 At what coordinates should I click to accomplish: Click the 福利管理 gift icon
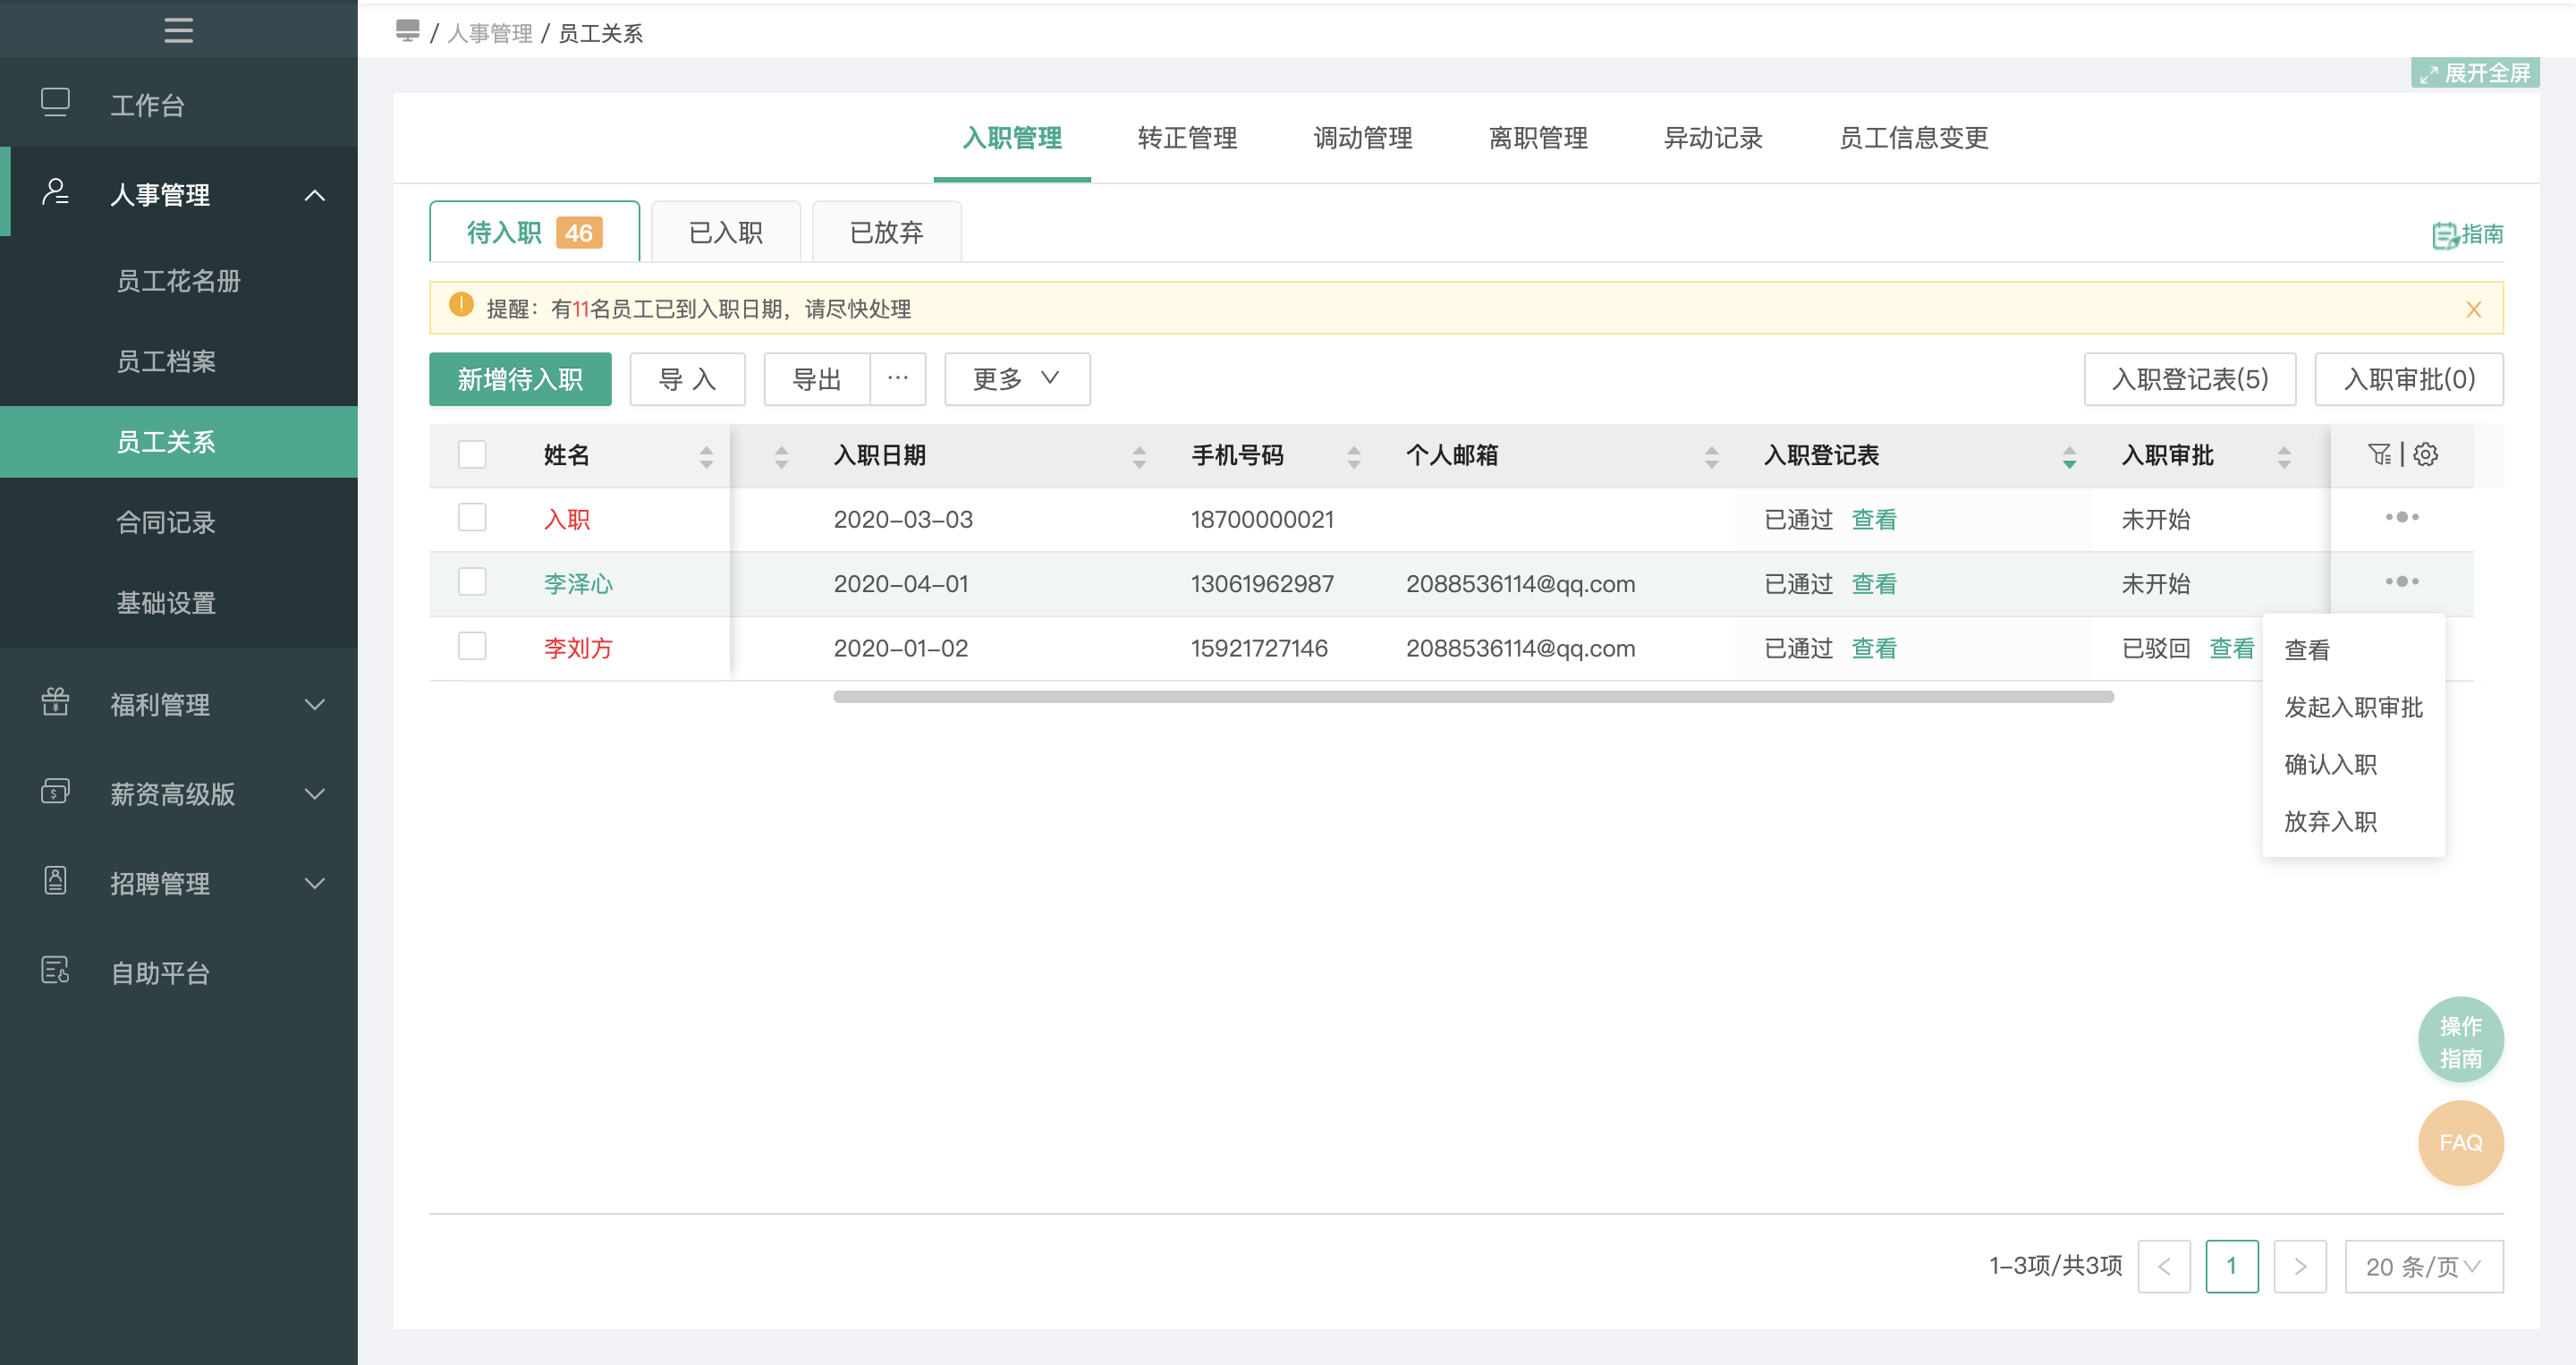pos(55,702)
